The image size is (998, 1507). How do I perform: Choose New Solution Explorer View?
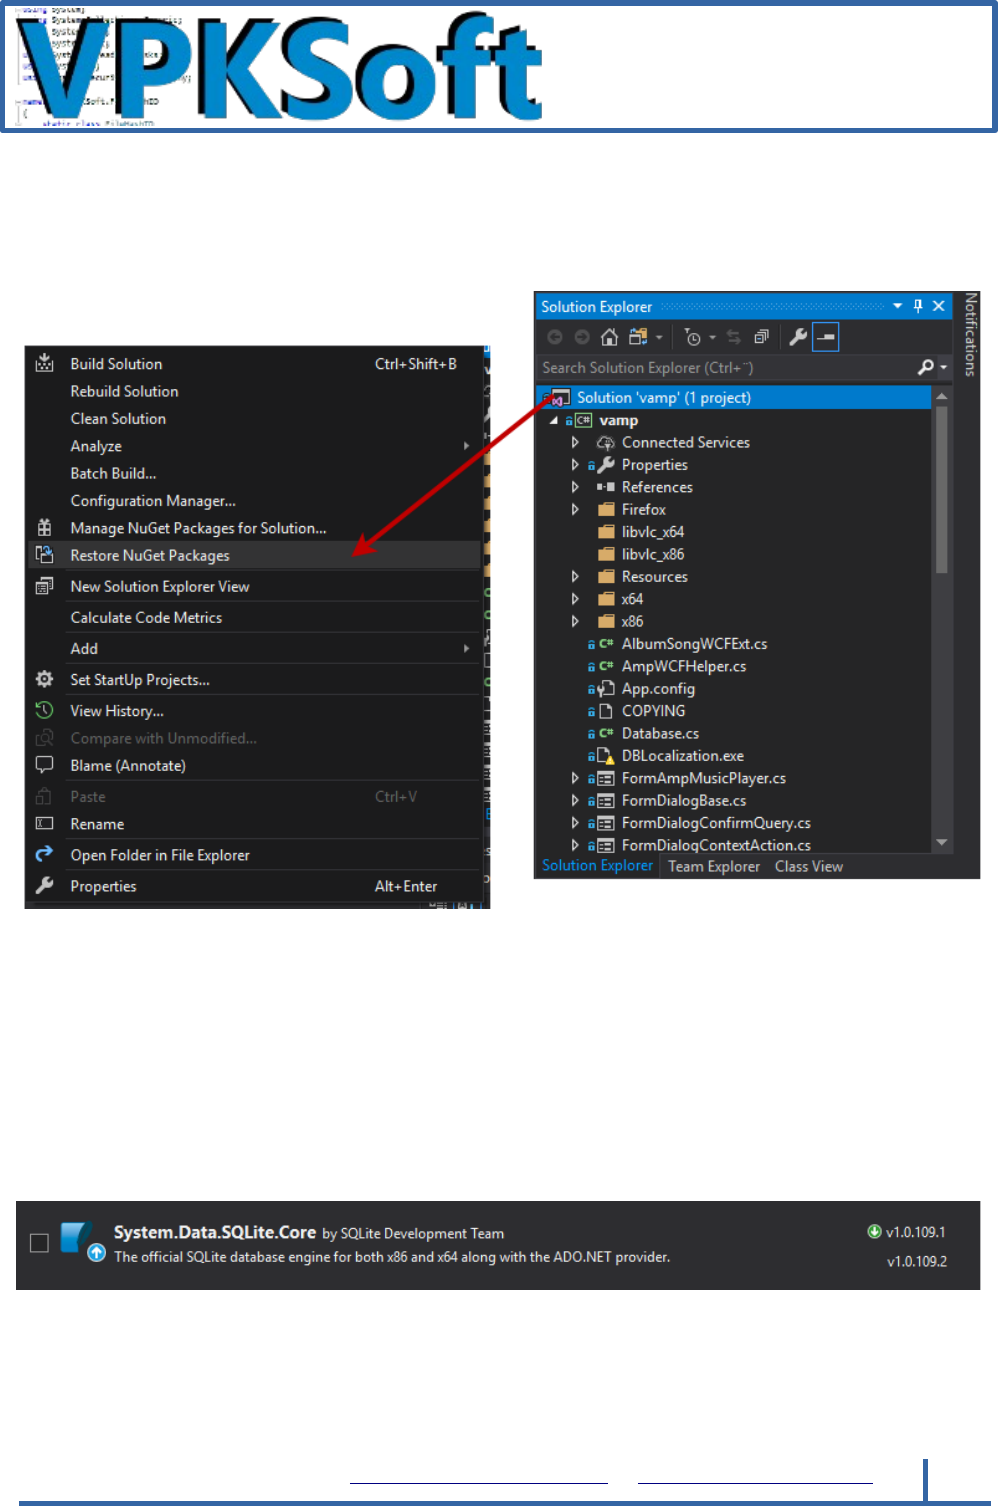[255, 586]
